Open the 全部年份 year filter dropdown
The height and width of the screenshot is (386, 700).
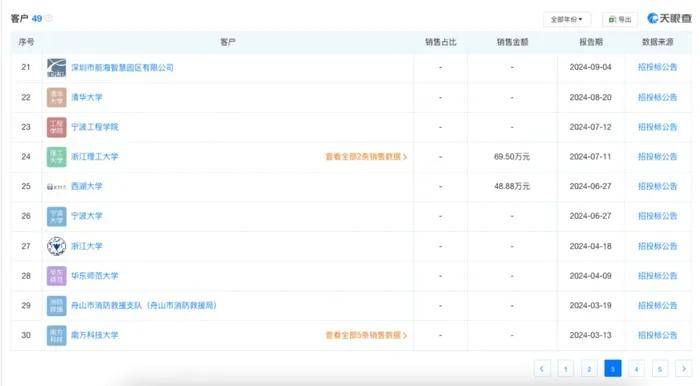(567, 19)
